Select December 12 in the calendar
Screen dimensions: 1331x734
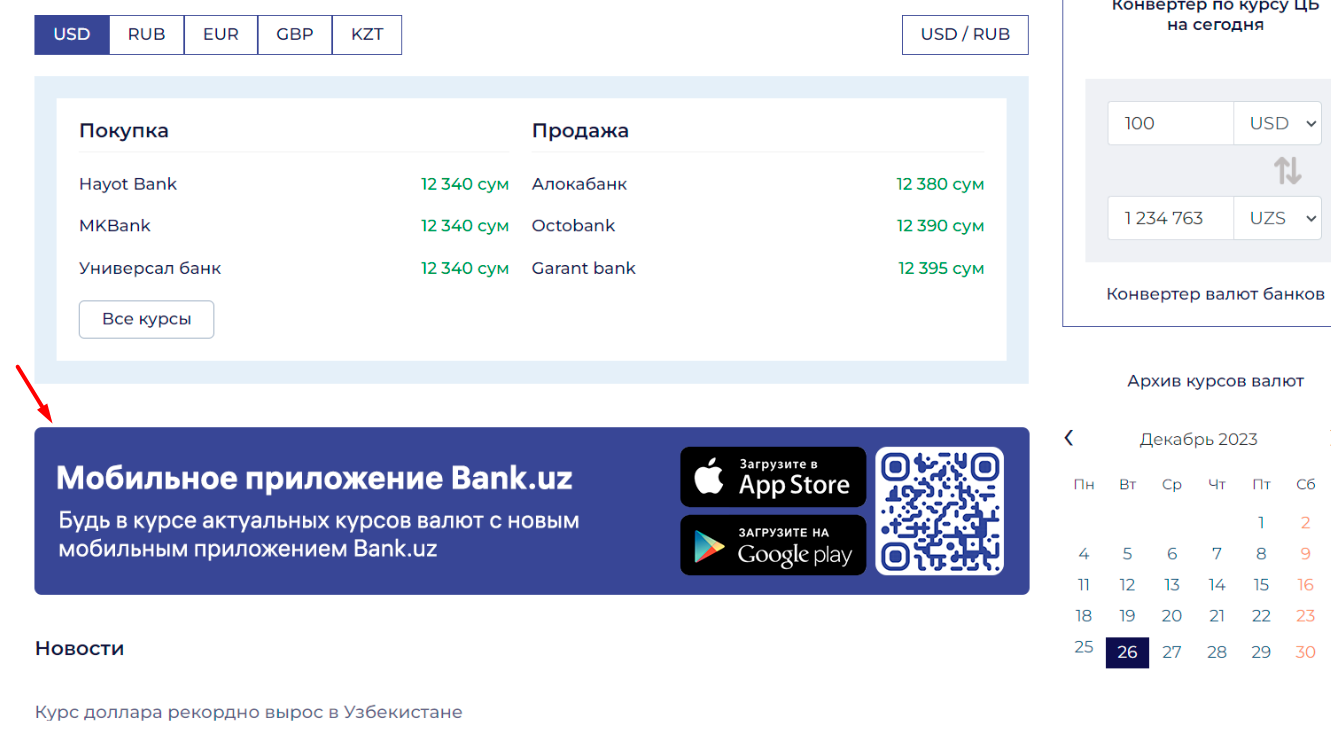coord(1127,585)
